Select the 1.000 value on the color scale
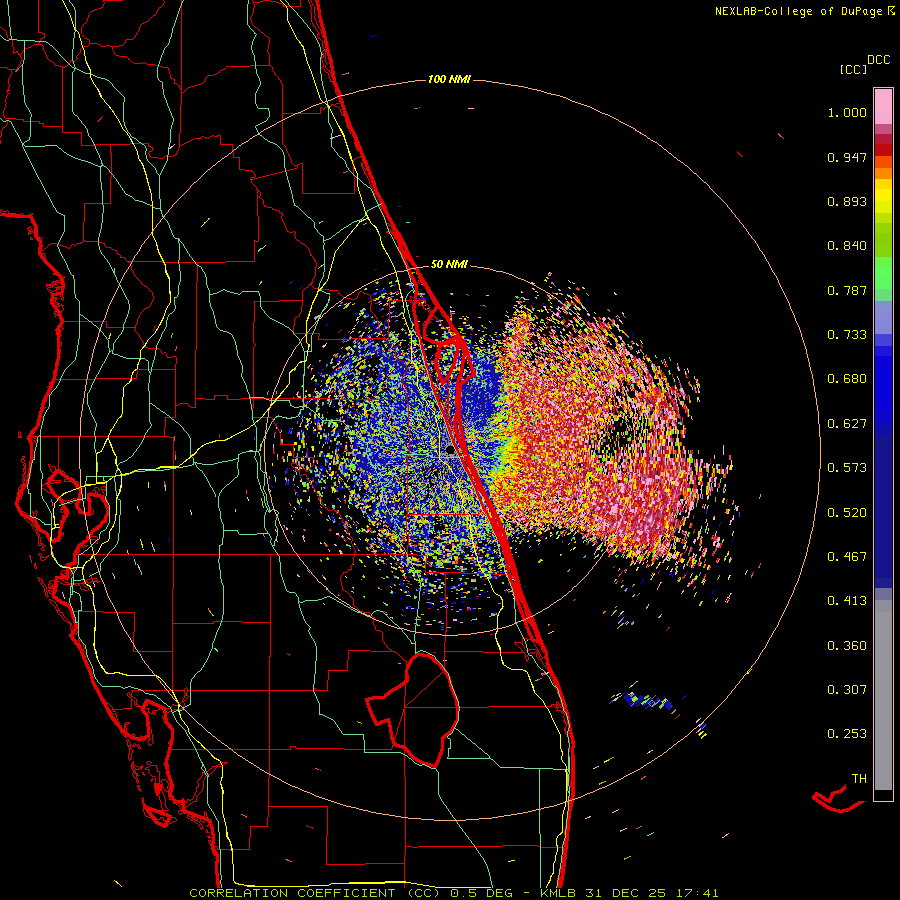This screenshot has width=900, height=900. click(847, 112)
